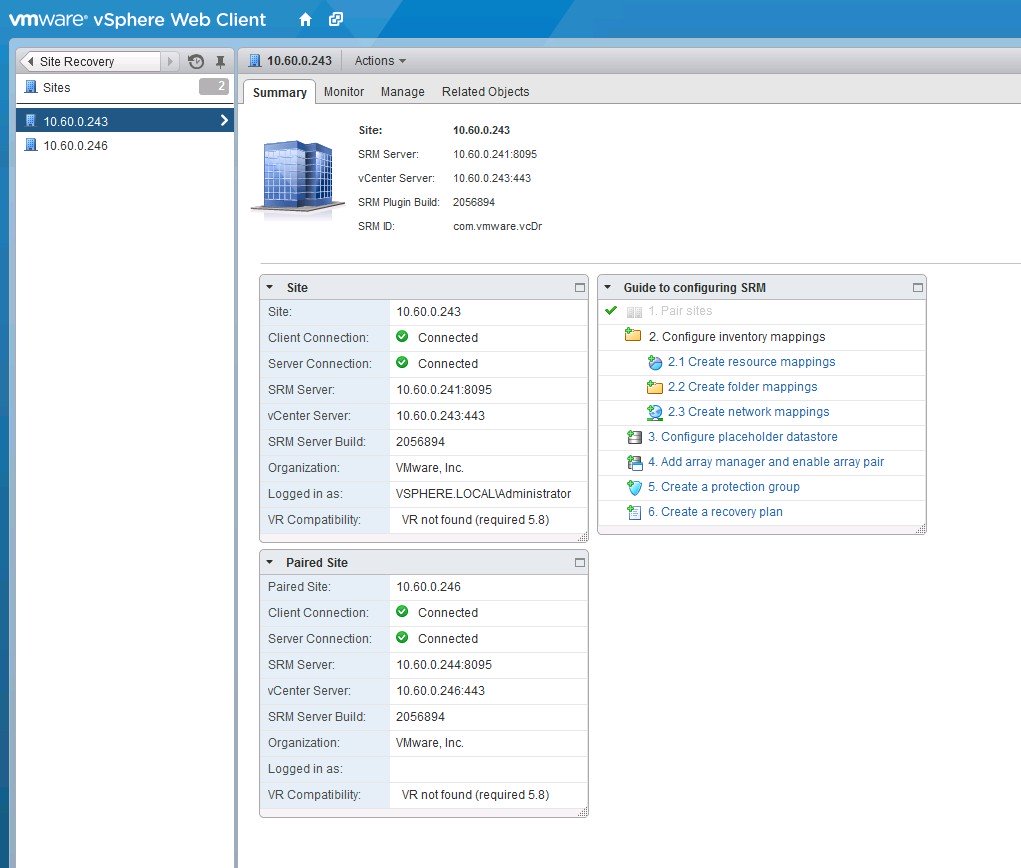Maximize the Site panel
This screenshot has width=1021, height=868.
579,287
